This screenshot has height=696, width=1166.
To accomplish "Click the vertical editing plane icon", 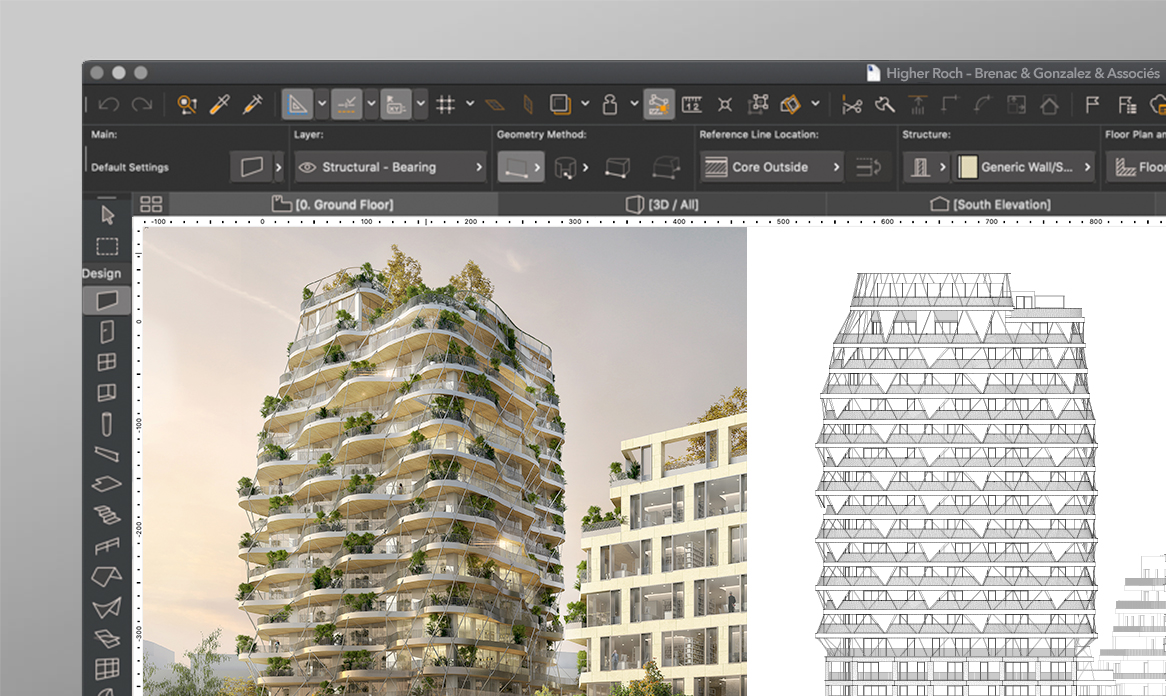I will [x=528, y=105].
